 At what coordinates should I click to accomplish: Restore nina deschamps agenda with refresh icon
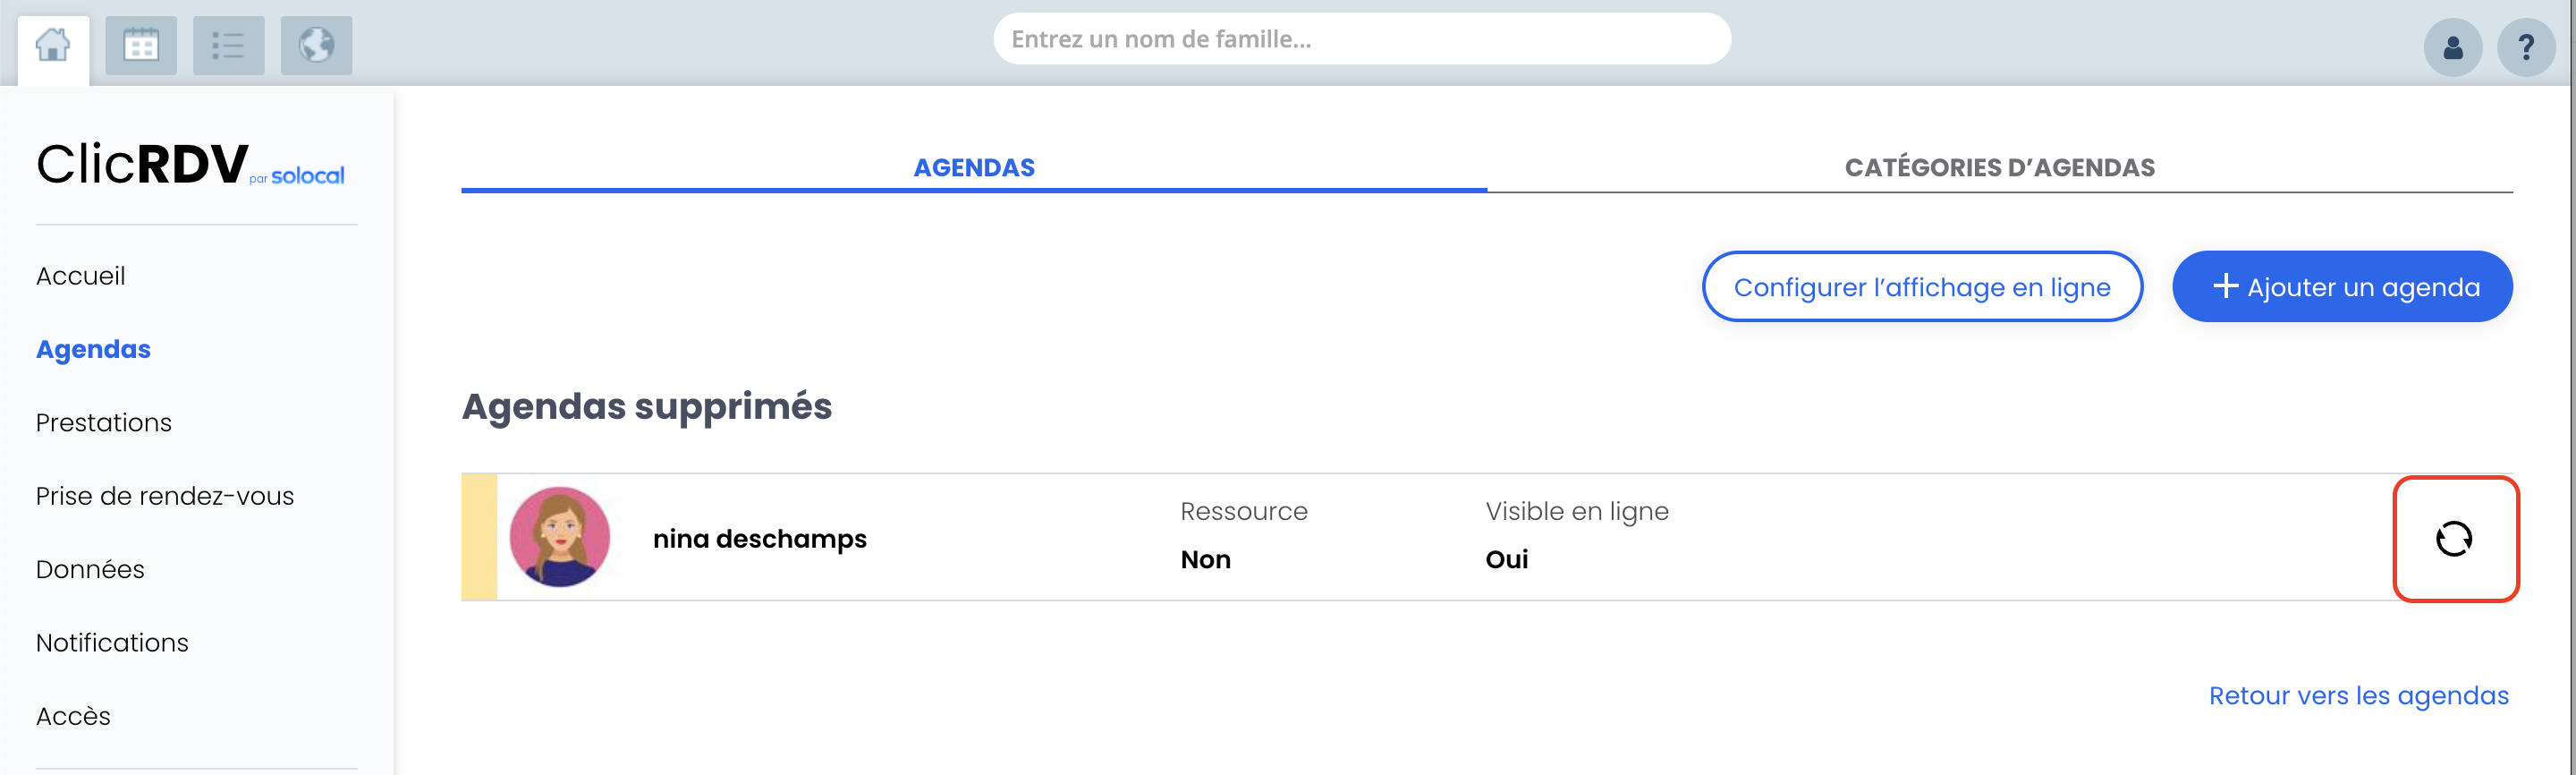coord(2454,539)
